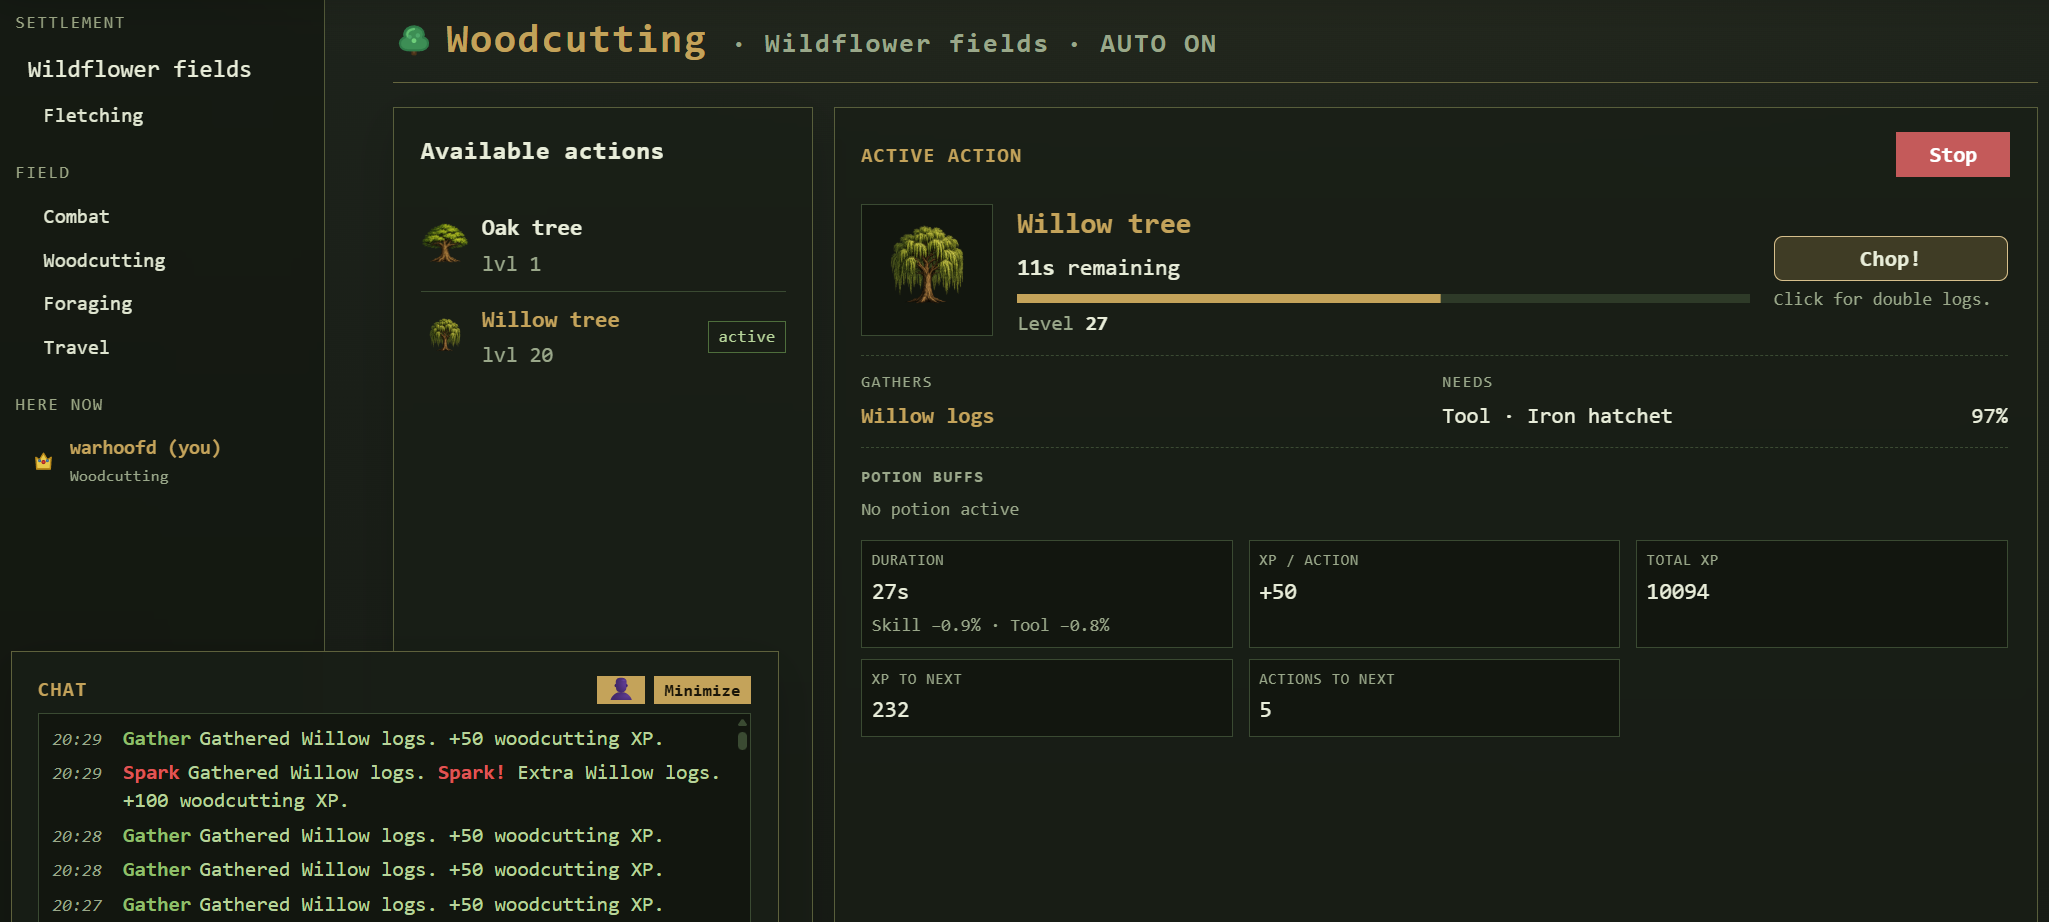This screenshot has width=2049, height=922.
Task: Click Wildflower fields in the page header
Action: 906,44
